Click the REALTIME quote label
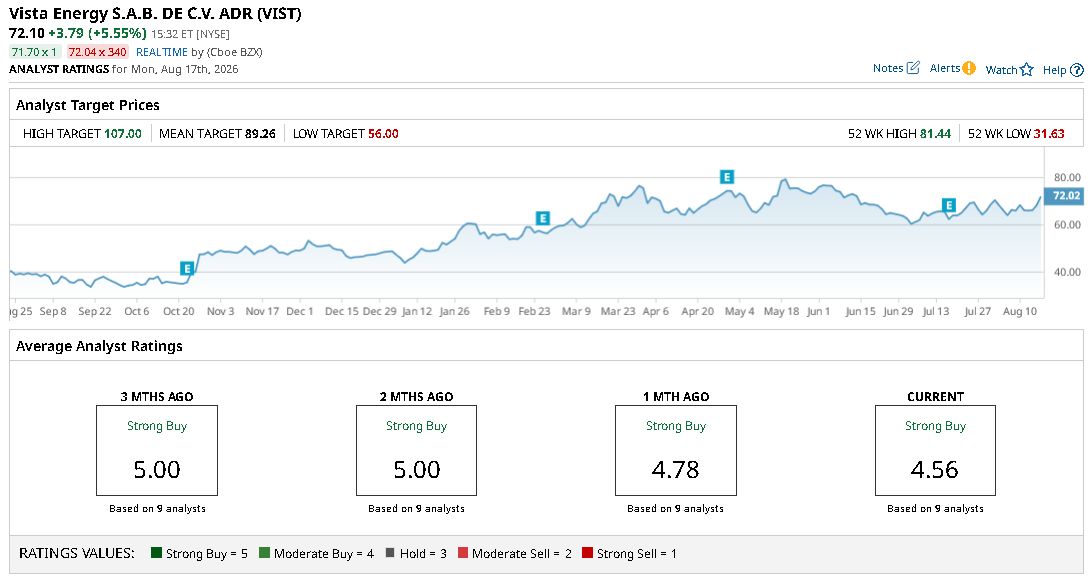Screen dimensions: 1091x587 pyautogui.click(x=161, y=52)
